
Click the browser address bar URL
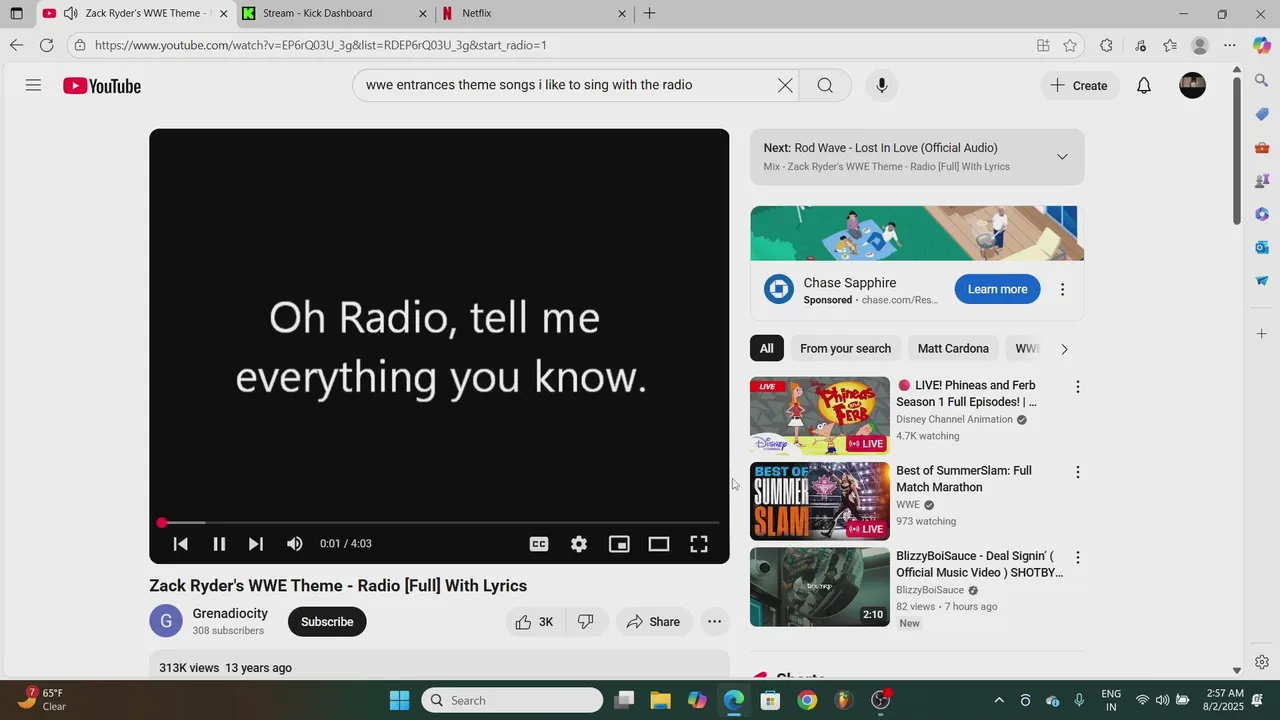(x=320, y=45)
